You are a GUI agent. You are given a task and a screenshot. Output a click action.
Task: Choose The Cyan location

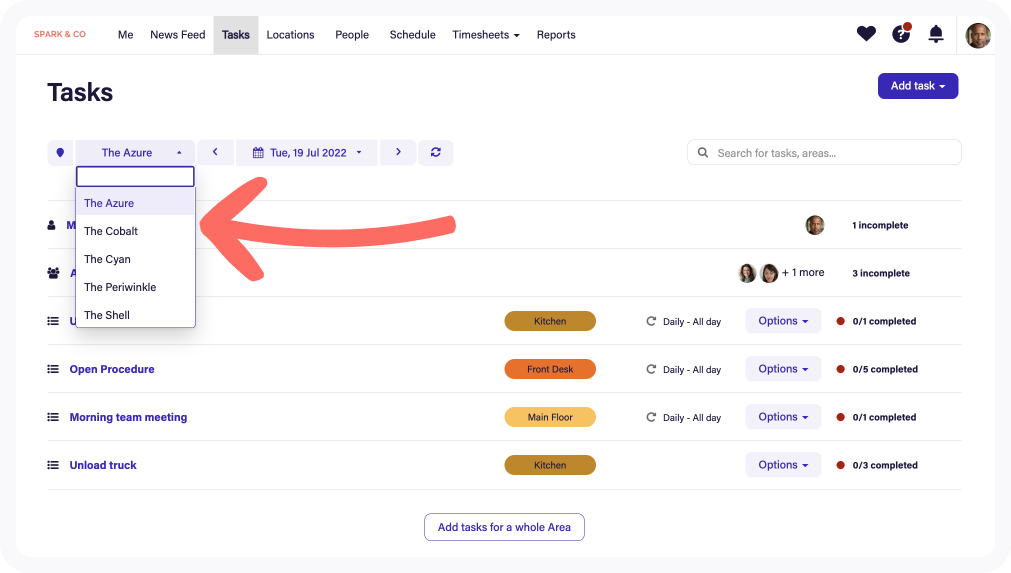tap(135, 259)
